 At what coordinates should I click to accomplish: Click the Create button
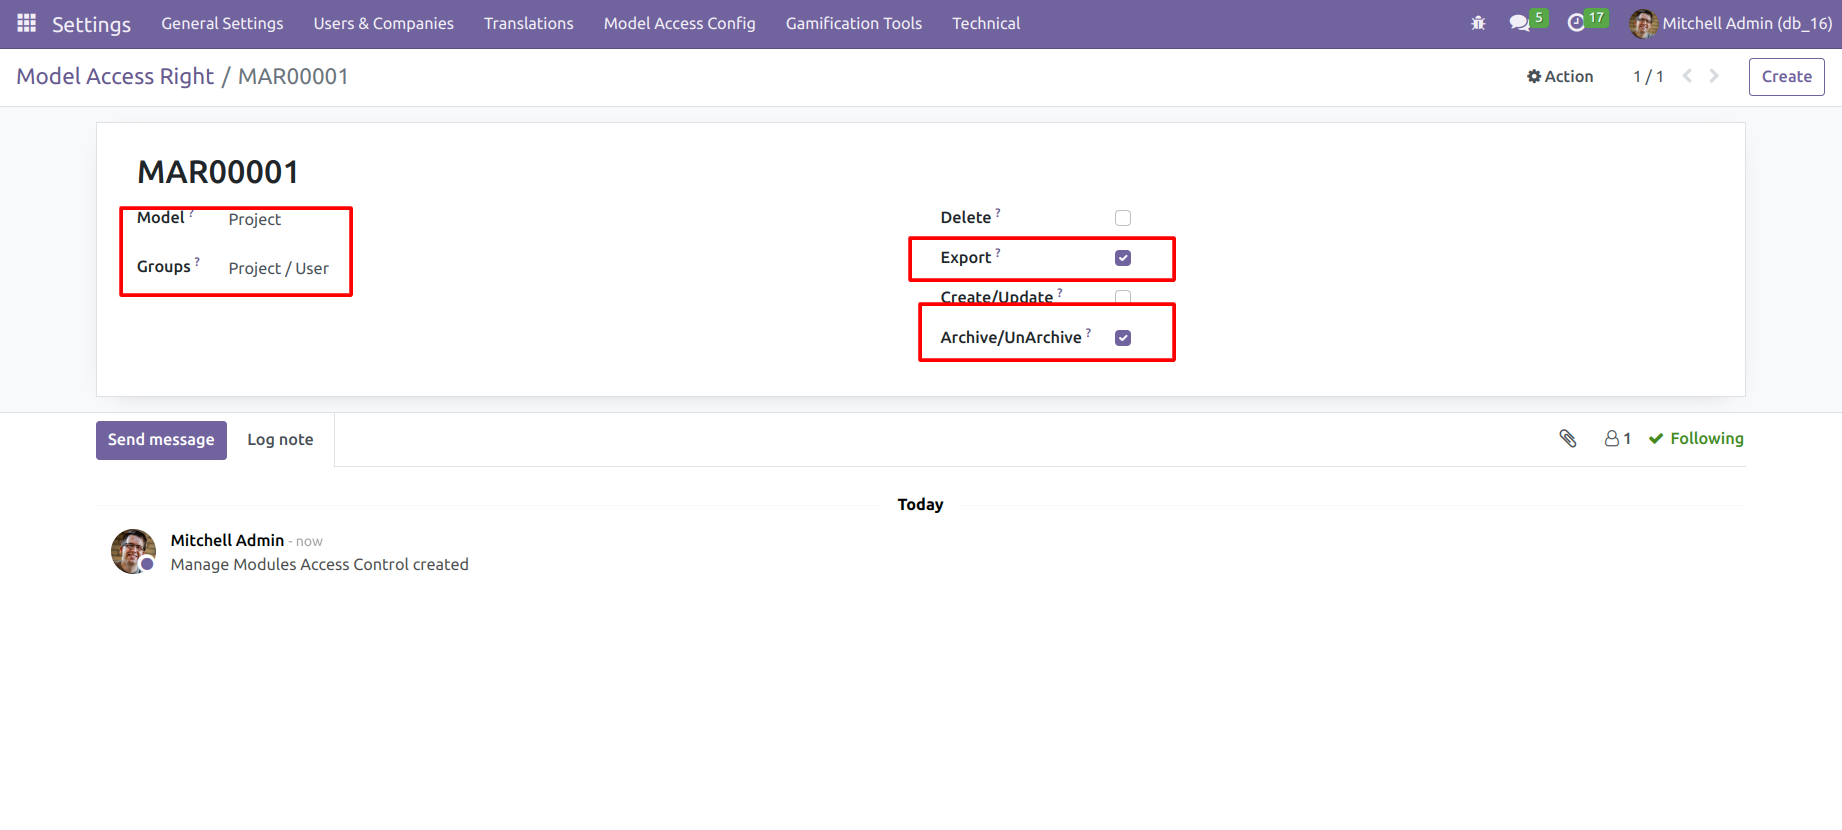[1787, 77]
